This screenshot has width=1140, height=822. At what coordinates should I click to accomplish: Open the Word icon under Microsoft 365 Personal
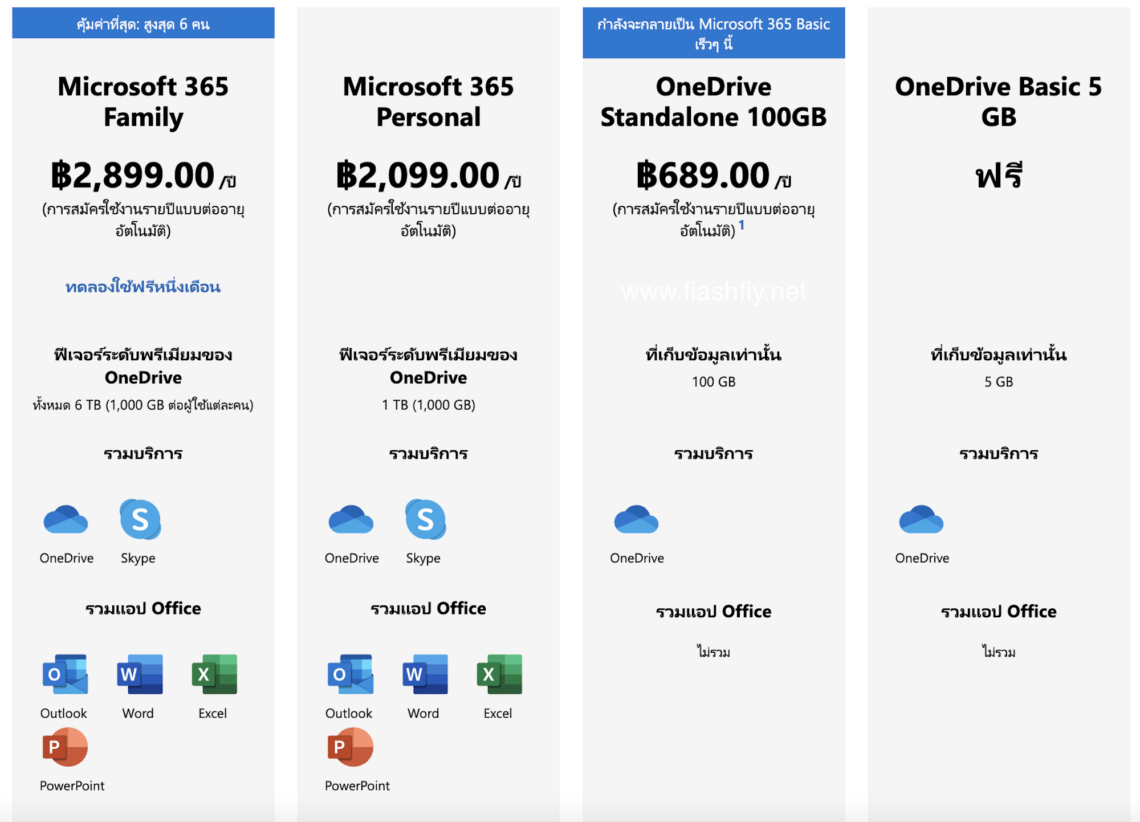click(x=424, y=675)
